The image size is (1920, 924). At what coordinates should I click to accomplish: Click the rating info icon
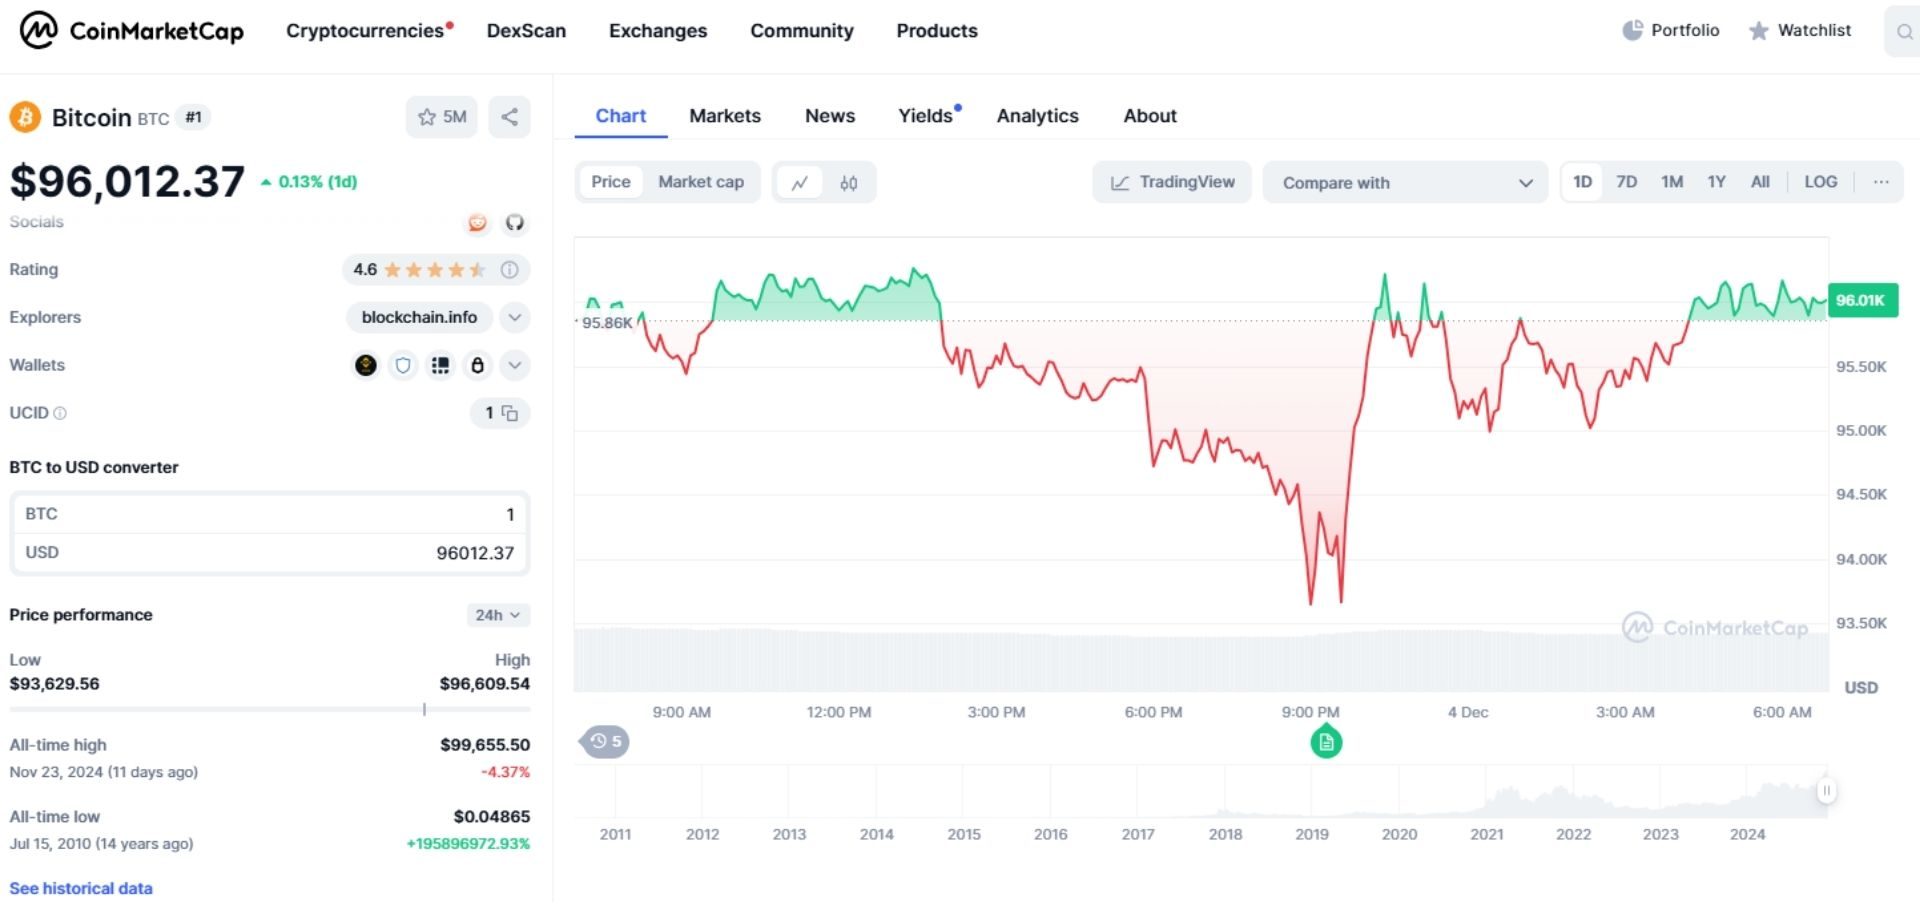point(509,270)
